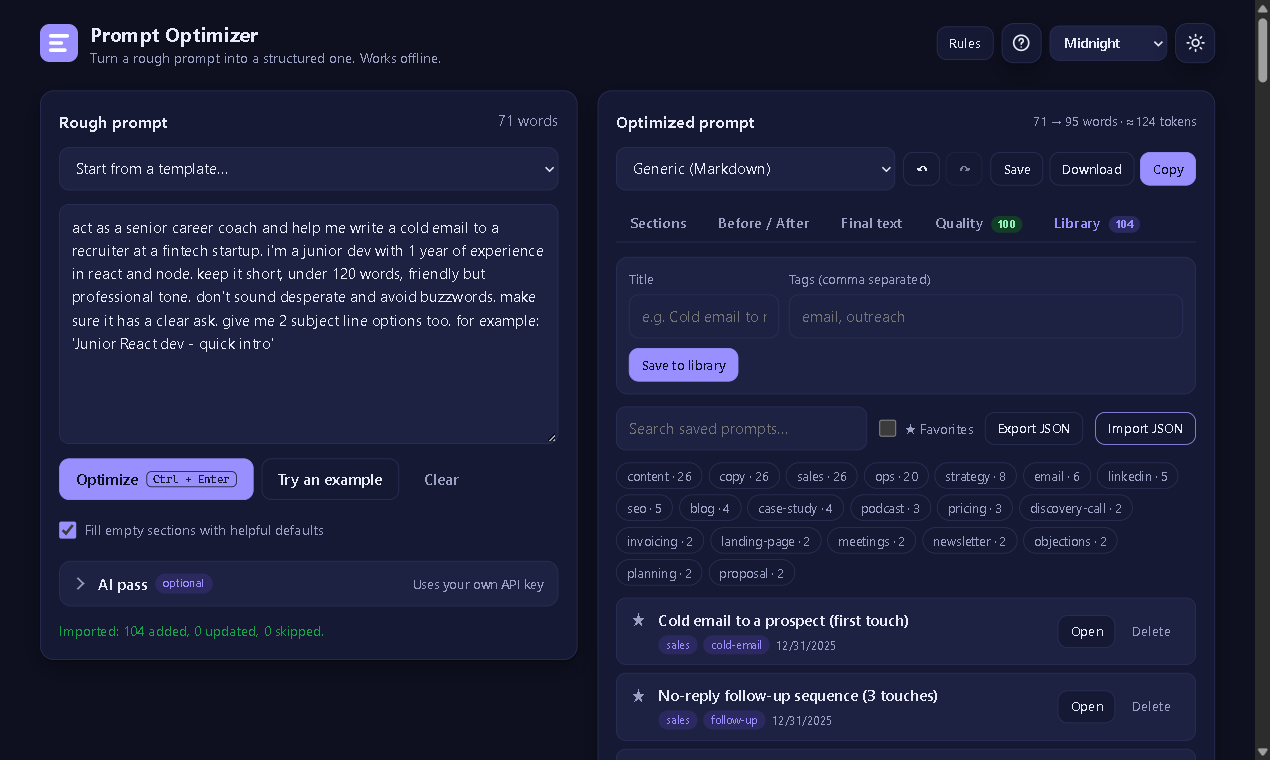1270x760 pixels.
Task: Click Export JSON button
Action: pos(1034,428)
